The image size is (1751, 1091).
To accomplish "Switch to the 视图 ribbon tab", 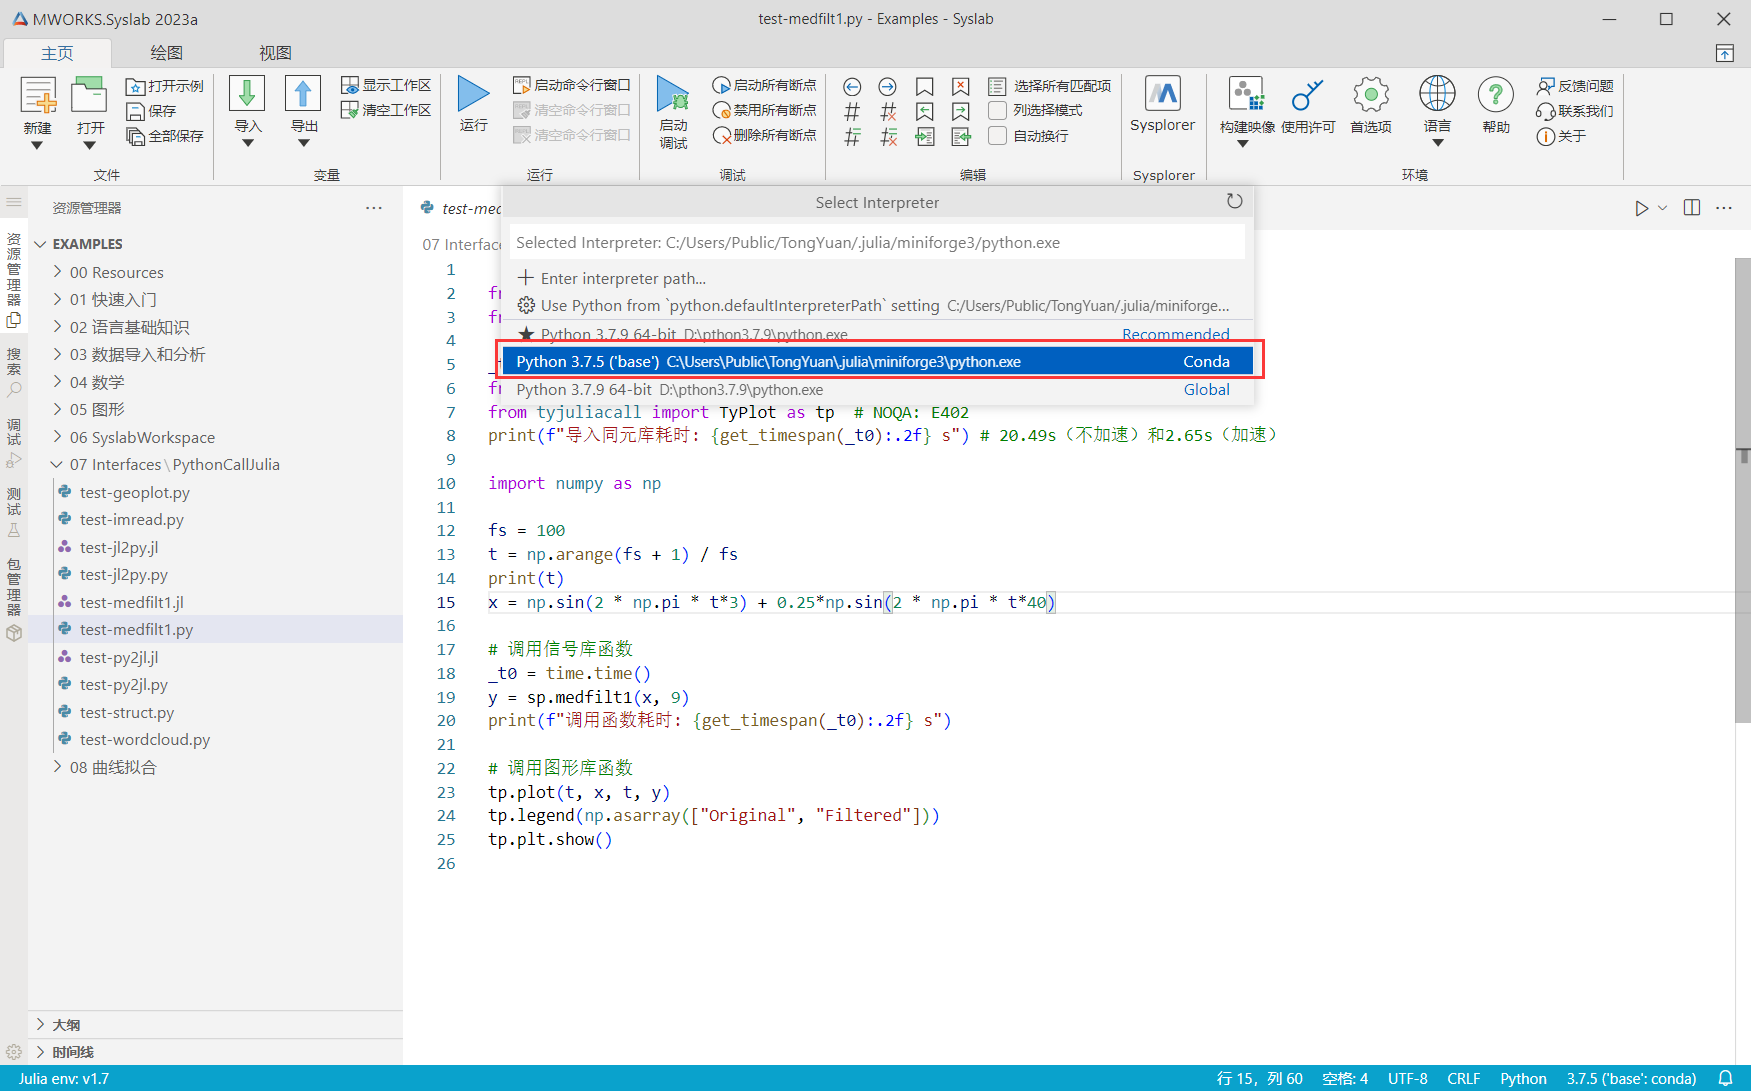I will point(275,53).
